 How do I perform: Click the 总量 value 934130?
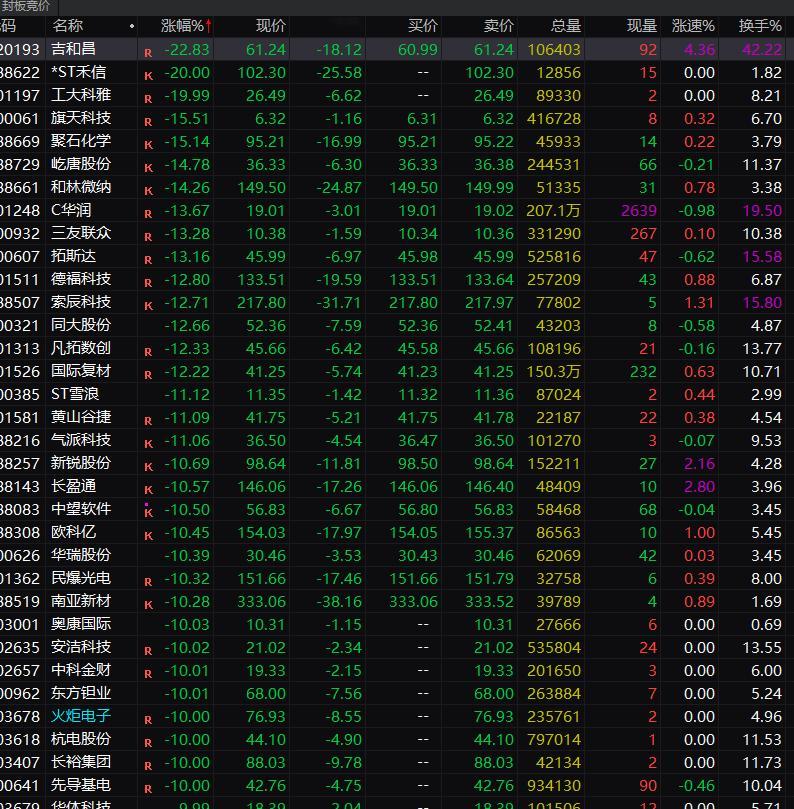(x=554, y=786)
